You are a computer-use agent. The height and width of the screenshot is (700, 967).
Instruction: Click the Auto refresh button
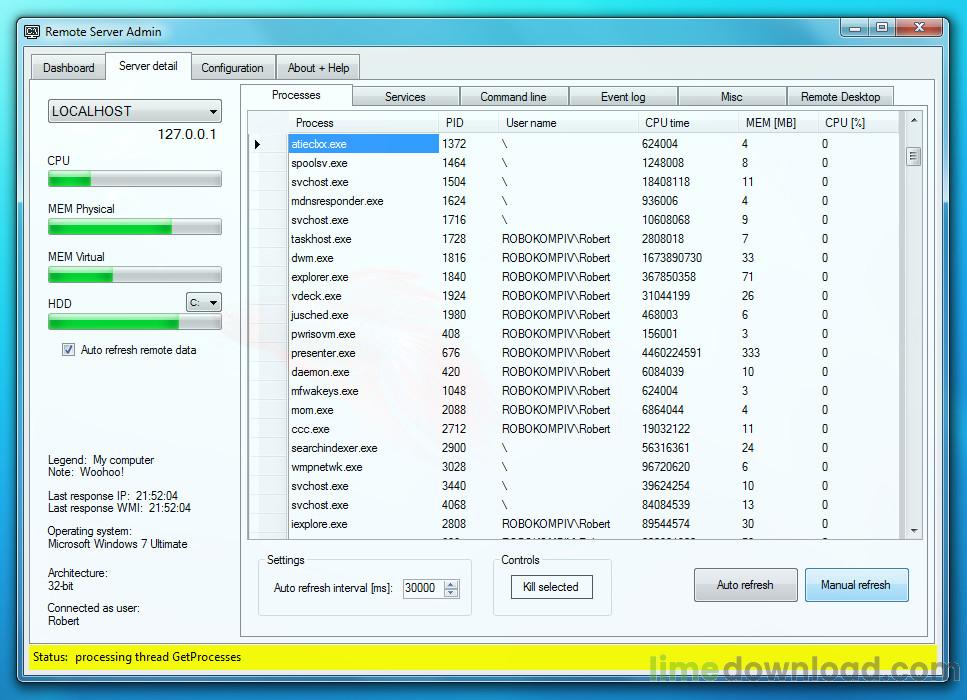(x=746, y=585)
